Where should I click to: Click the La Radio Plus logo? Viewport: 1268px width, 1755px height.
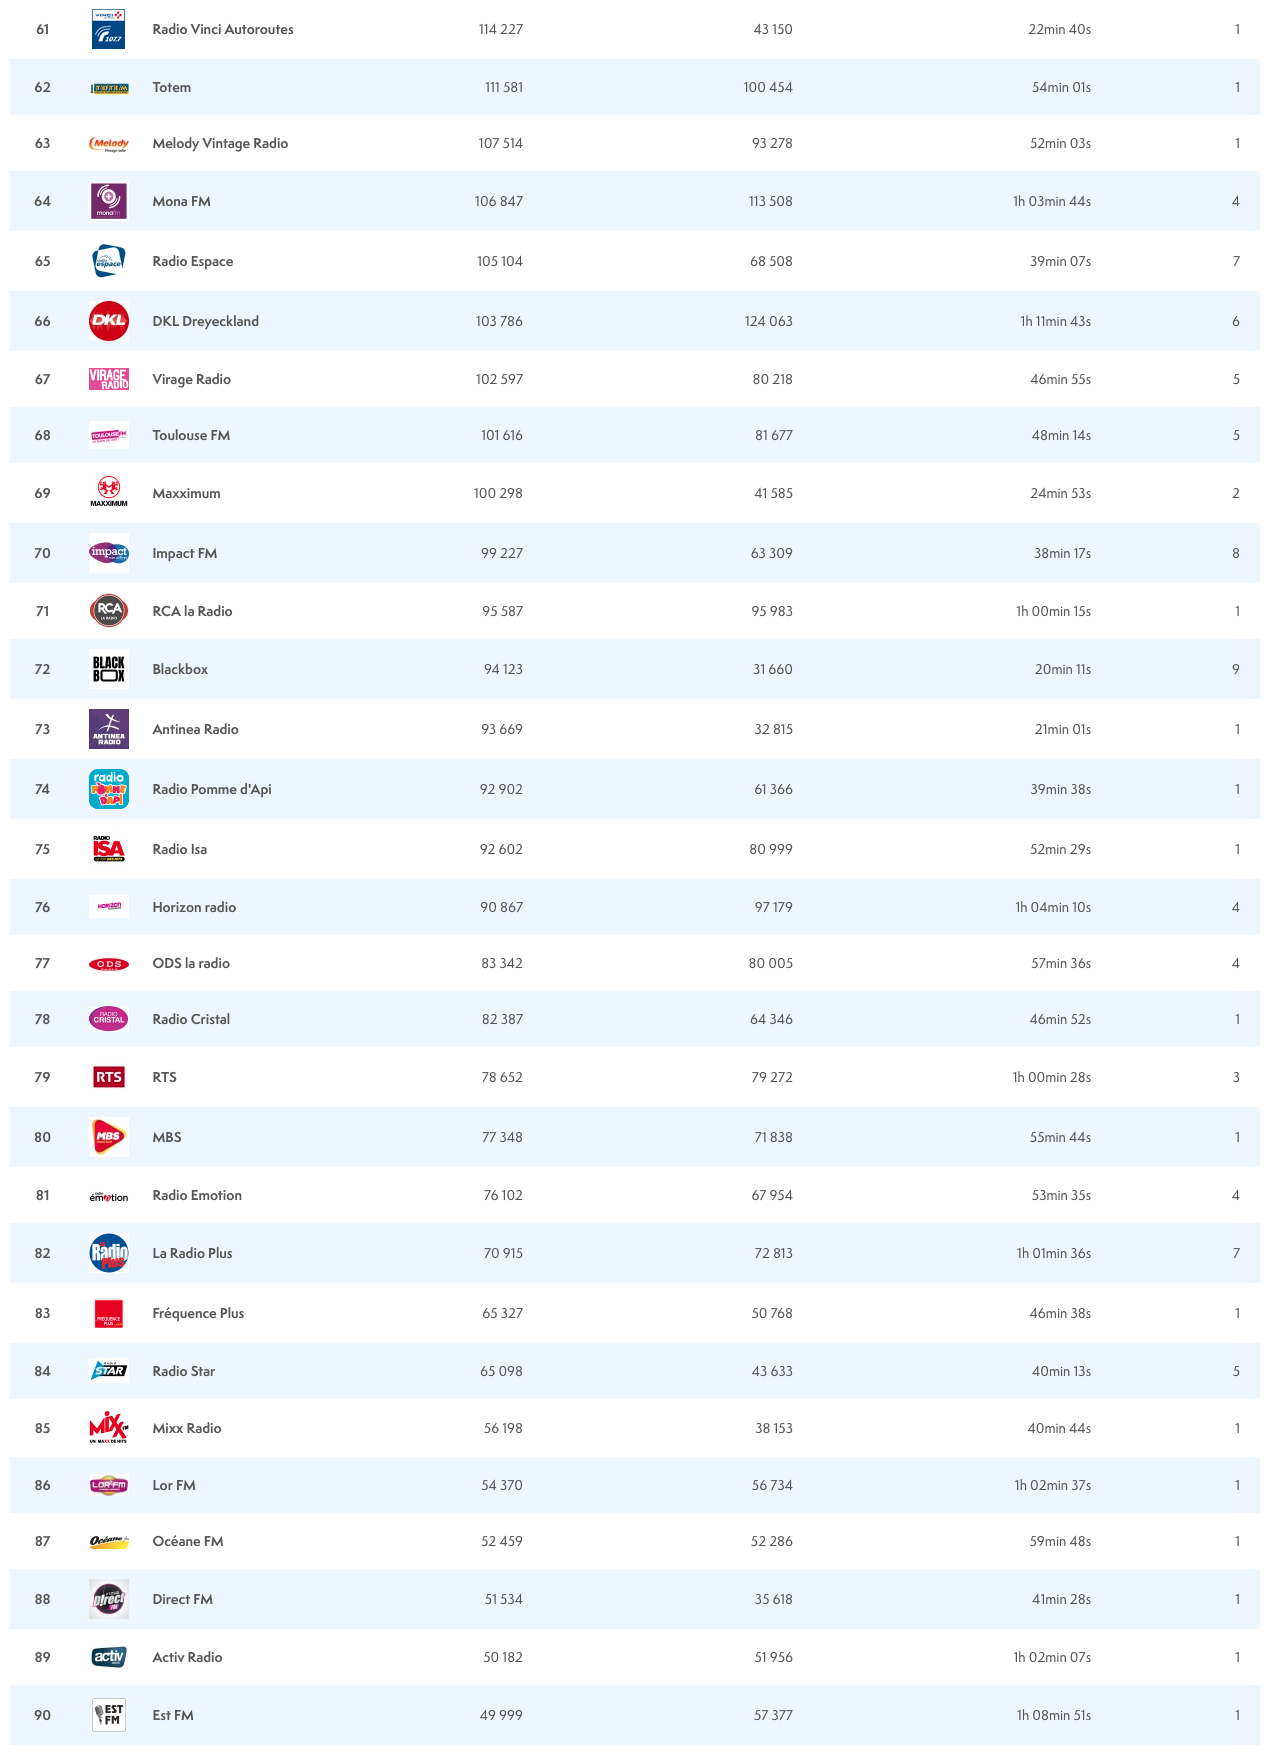[x=108, y=1253]
